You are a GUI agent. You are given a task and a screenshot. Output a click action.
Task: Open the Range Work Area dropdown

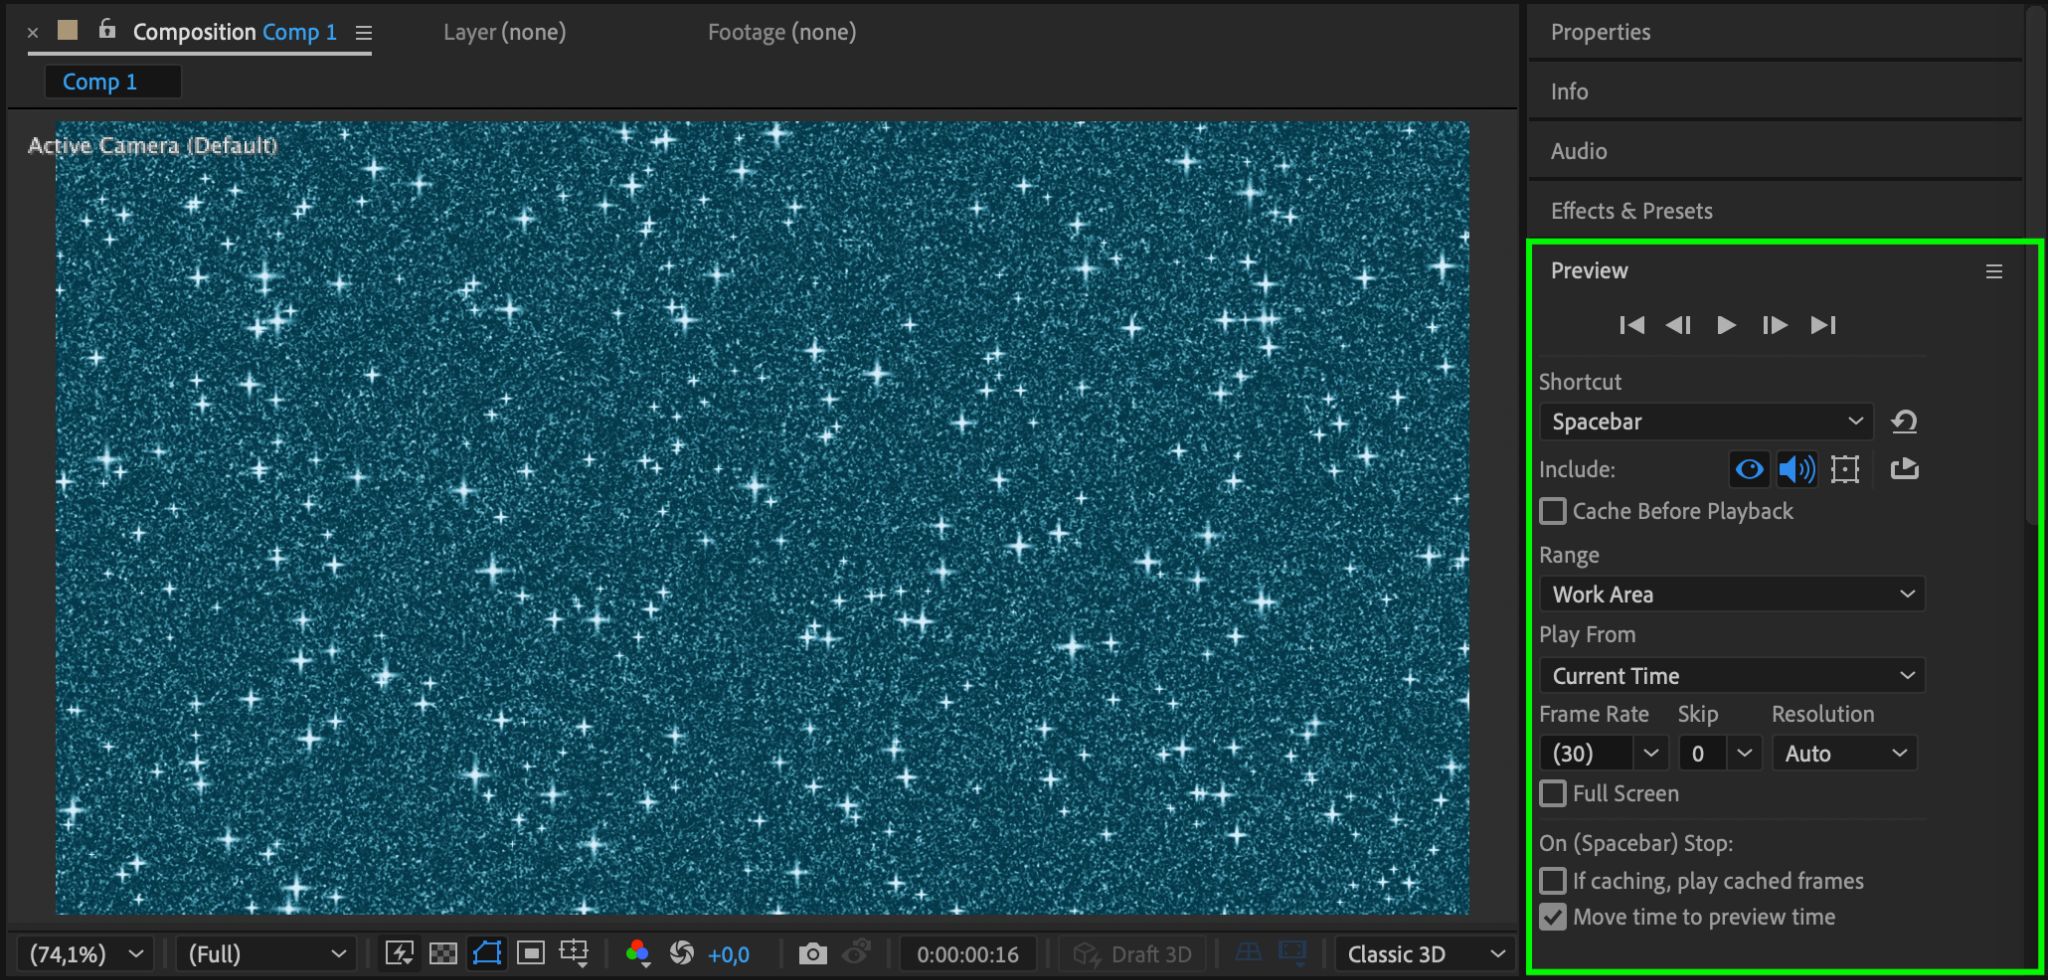click(x=1732, y=595)
